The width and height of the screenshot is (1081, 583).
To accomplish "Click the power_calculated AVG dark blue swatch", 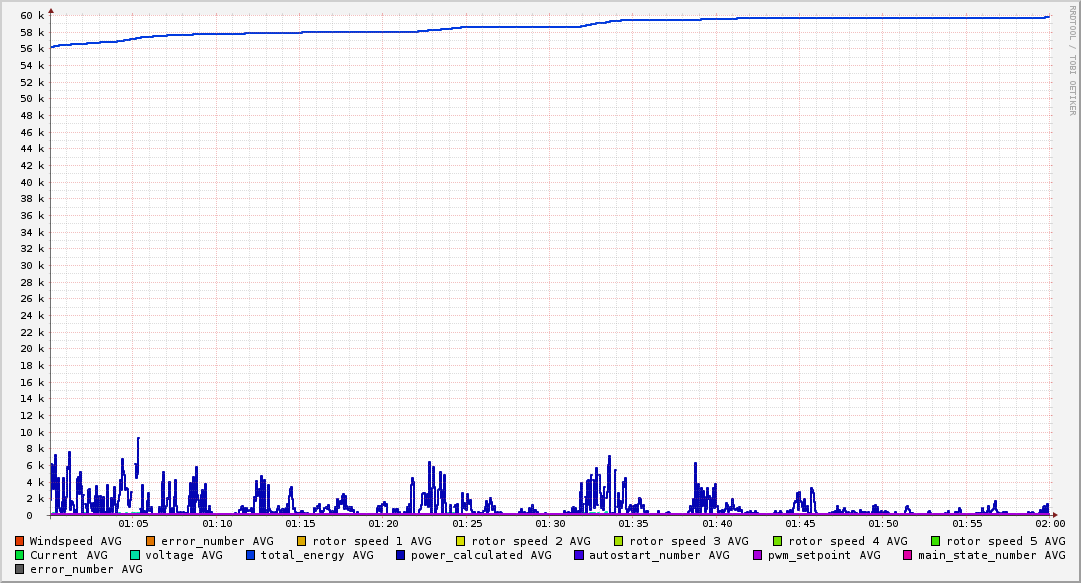I will pos(400,555).
